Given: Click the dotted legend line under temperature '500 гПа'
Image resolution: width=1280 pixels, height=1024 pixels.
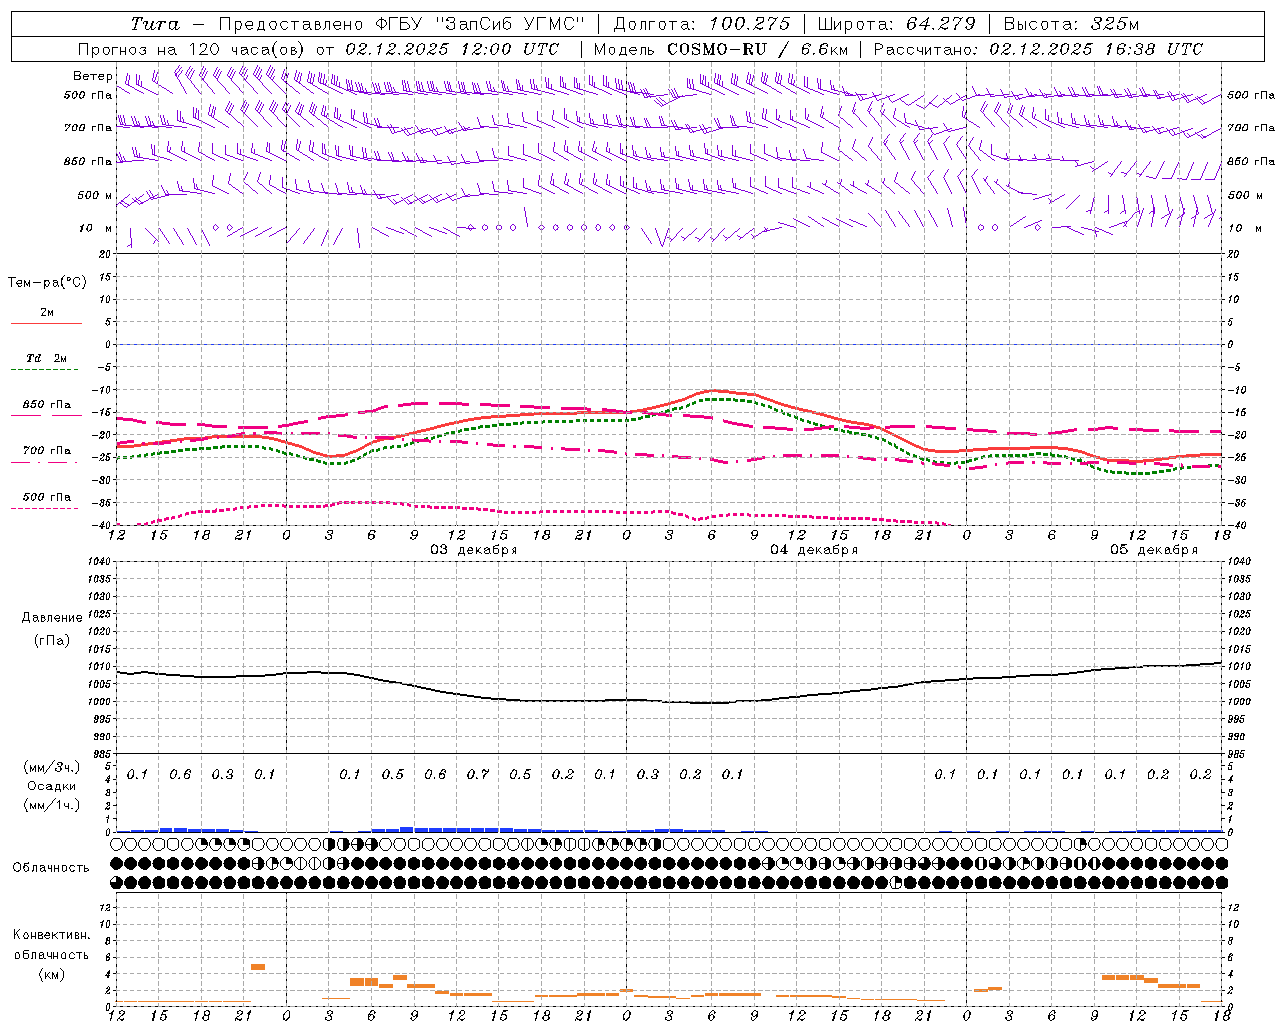Looking at the screenshot, I should tap(45, 508).
